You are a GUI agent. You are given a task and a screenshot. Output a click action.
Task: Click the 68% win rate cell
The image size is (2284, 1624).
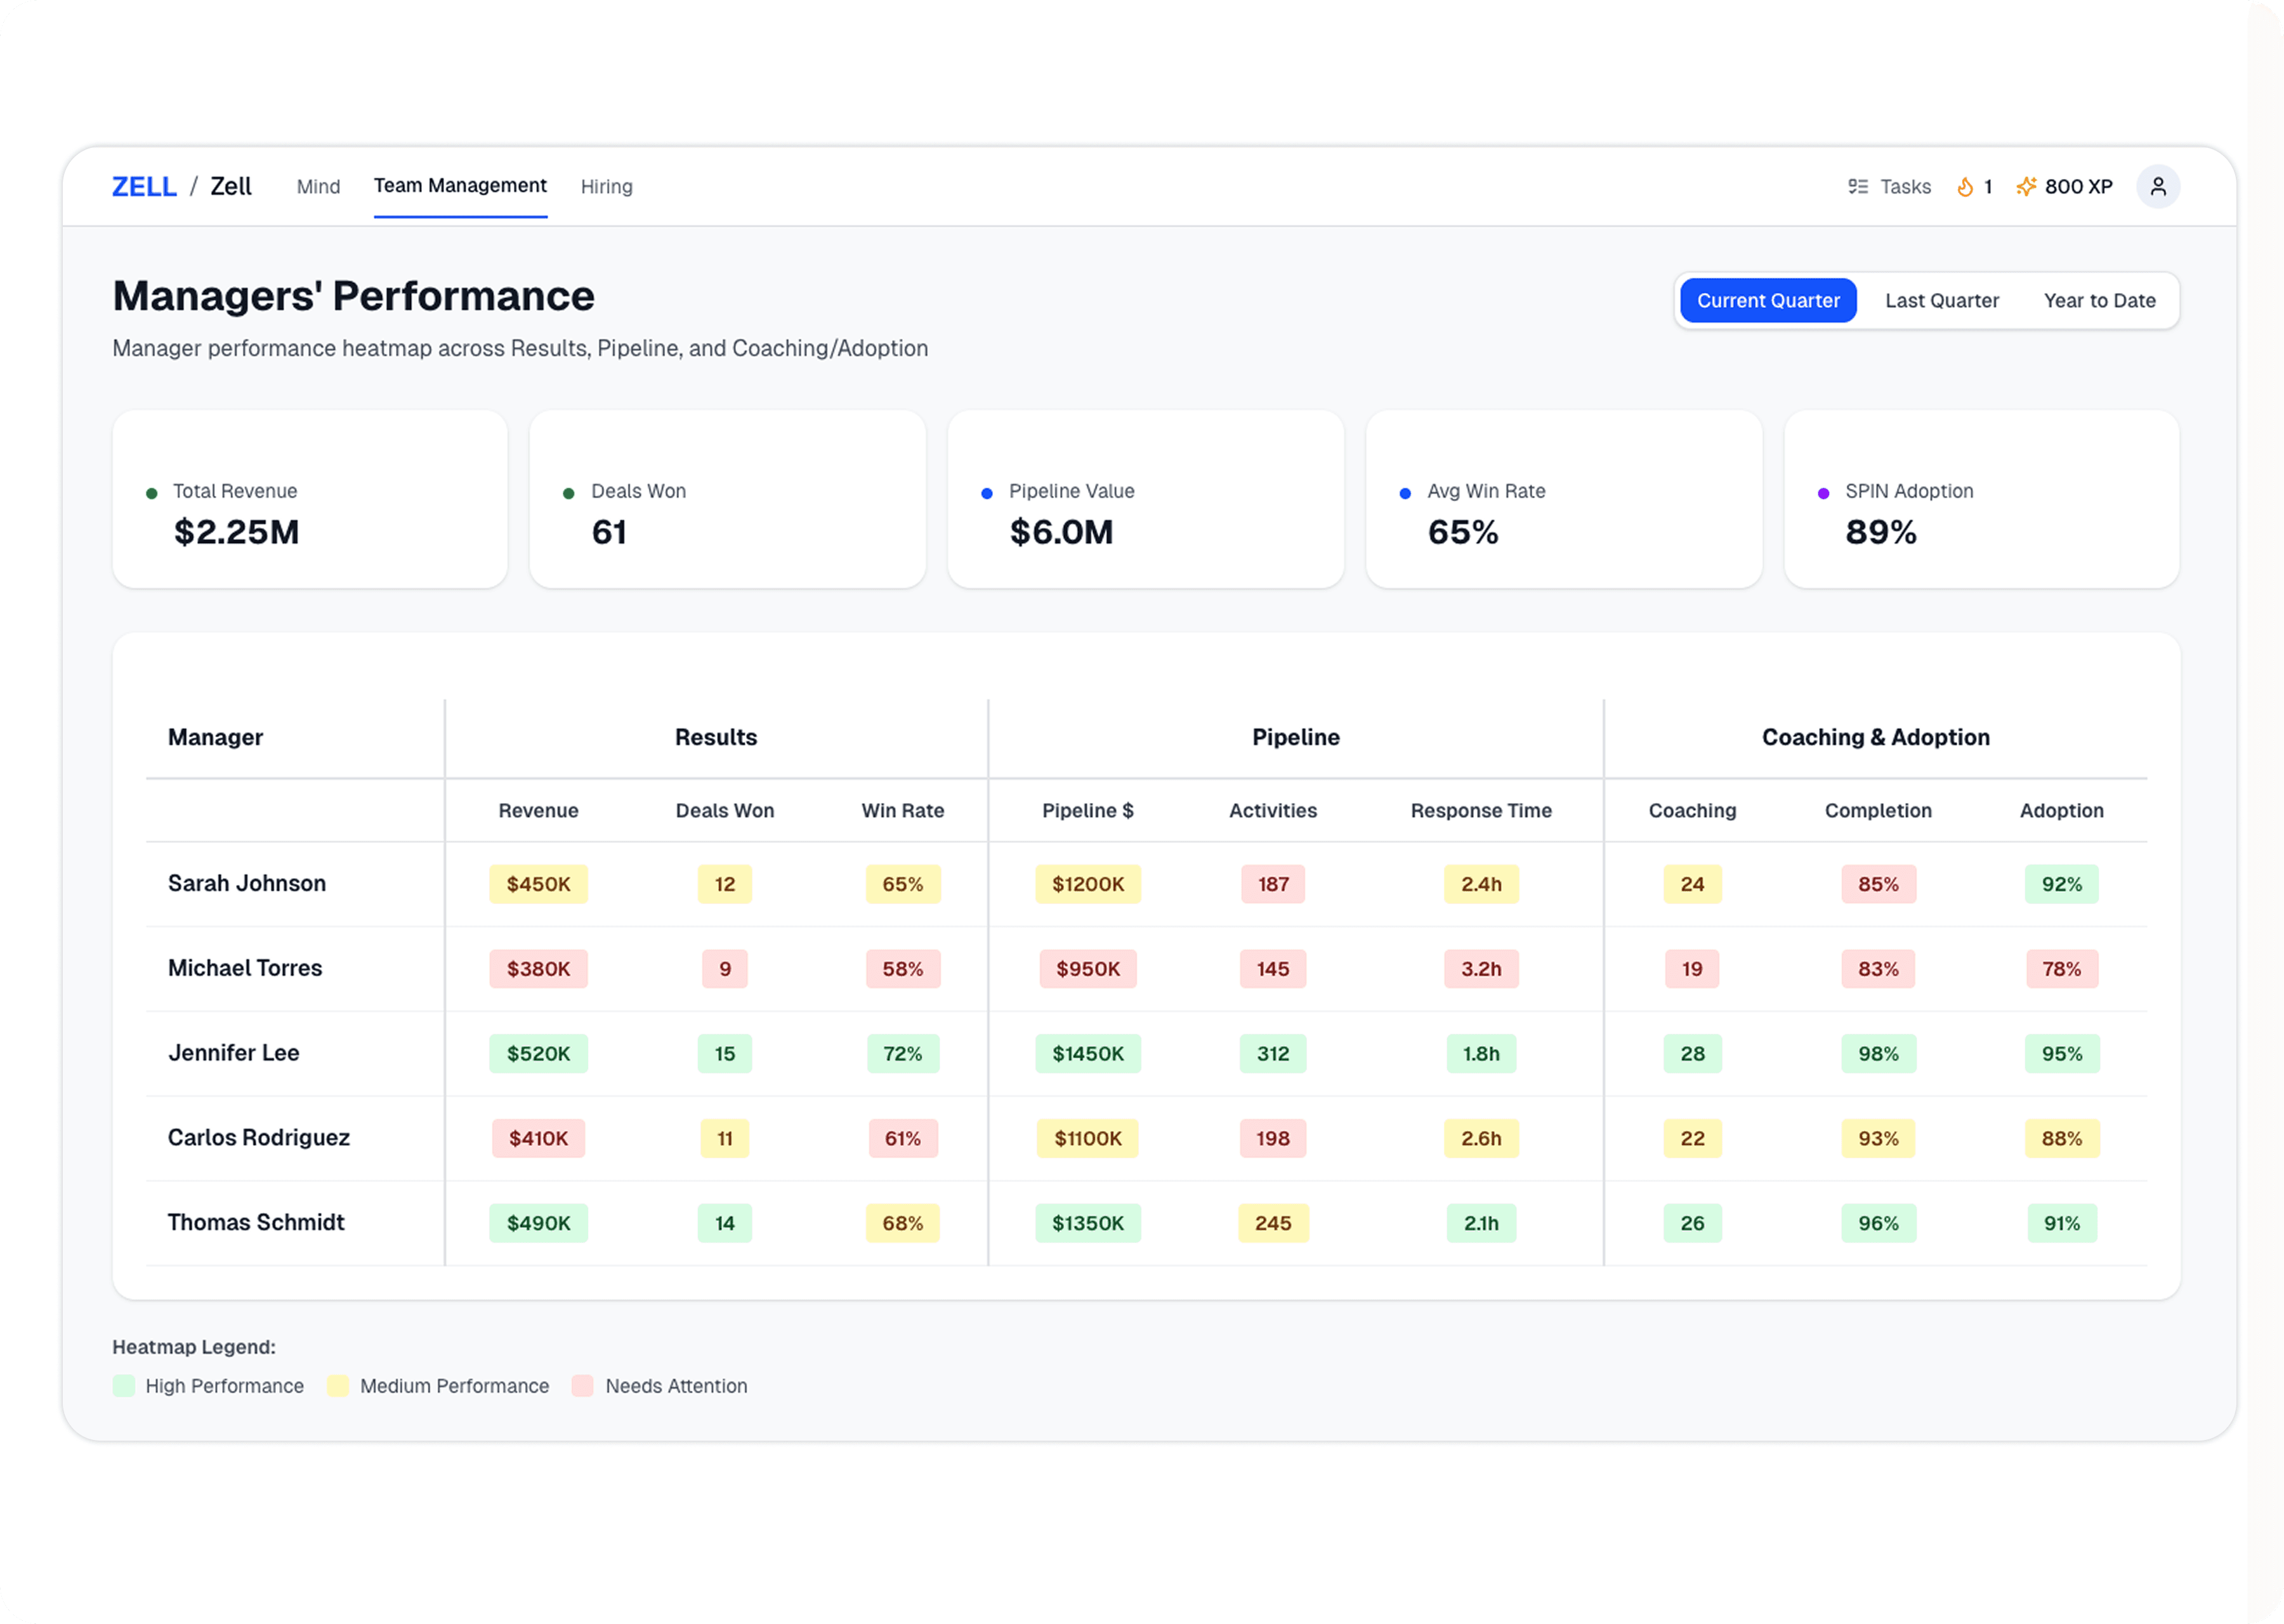point(903,1224)
